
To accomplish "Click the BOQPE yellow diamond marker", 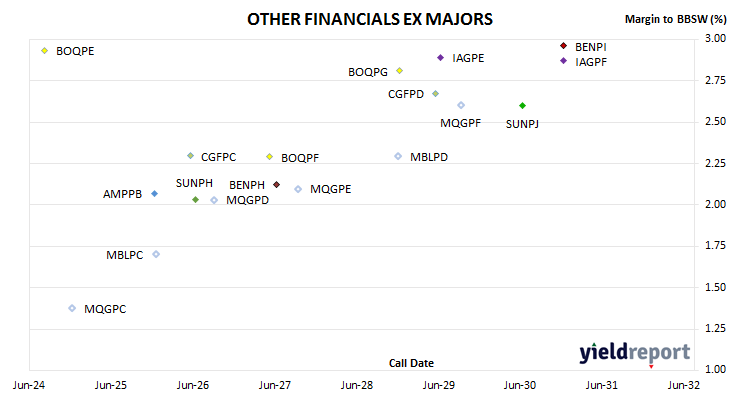I will coord(45,51).
